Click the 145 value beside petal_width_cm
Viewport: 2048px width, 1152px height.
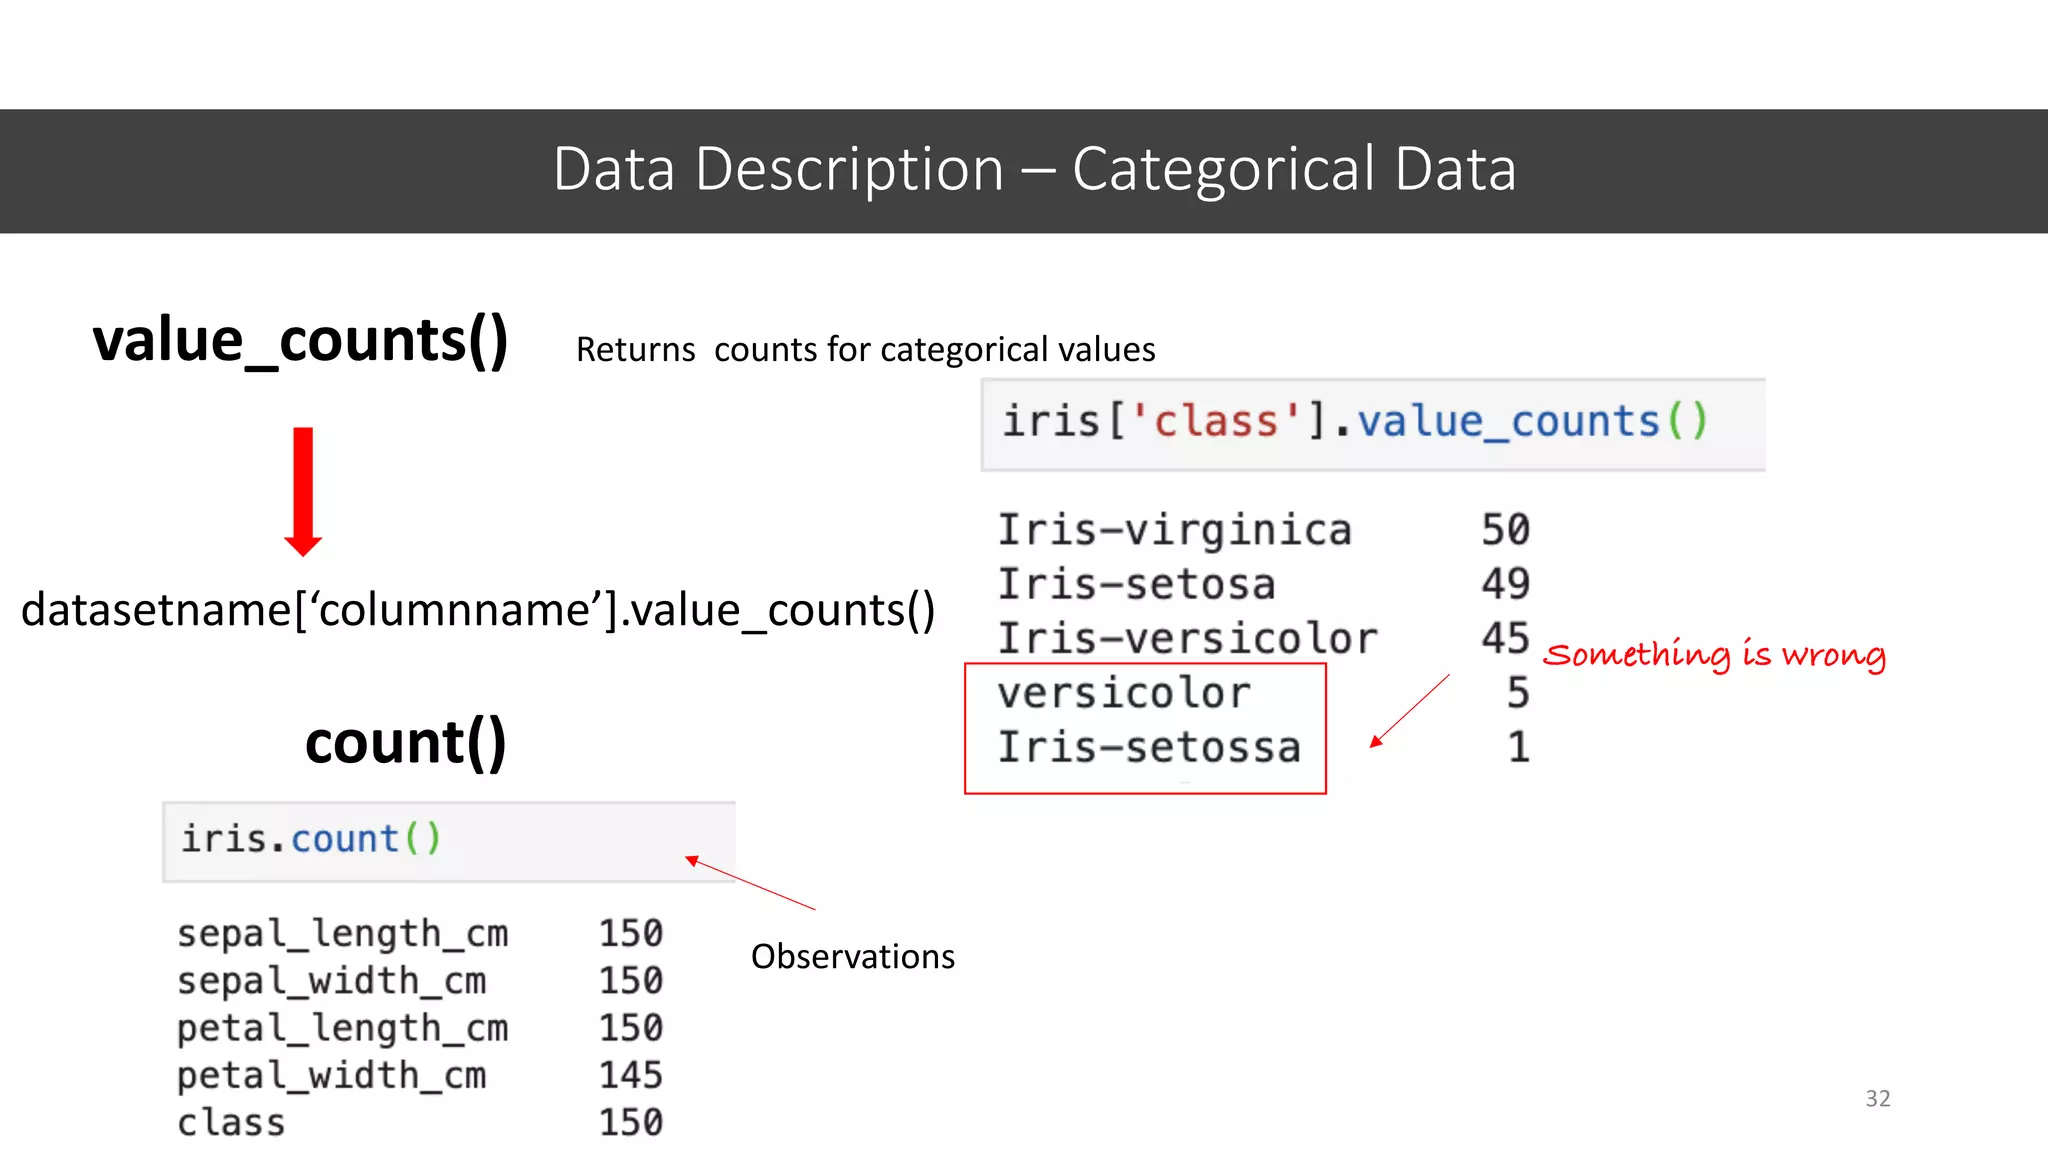631,1076
